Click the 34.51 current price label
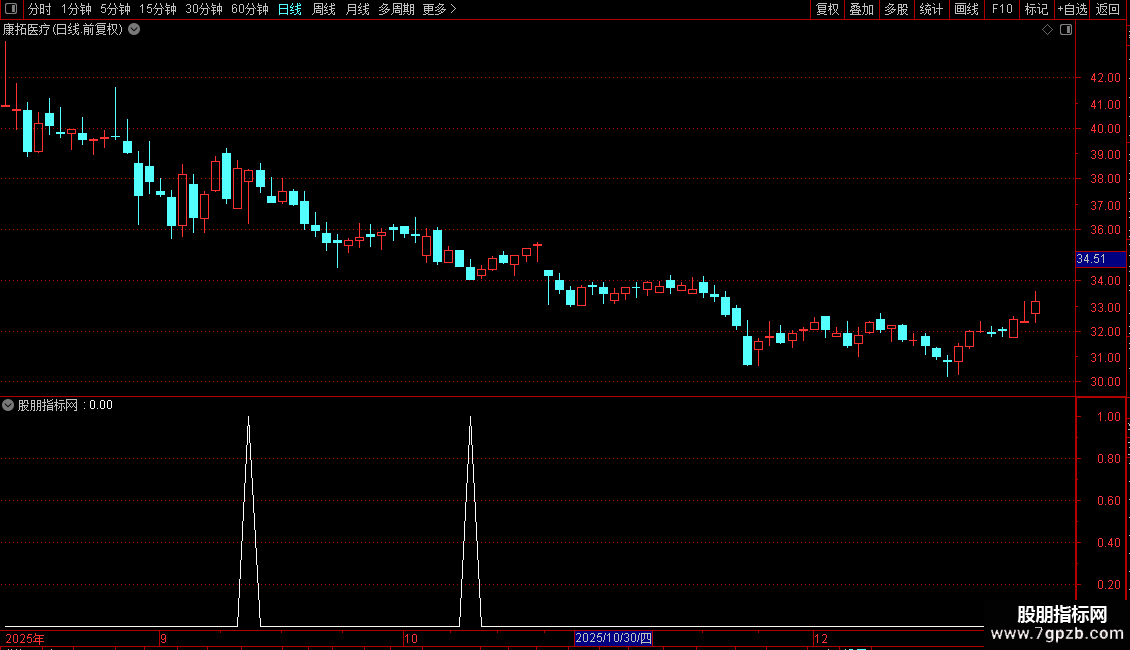Viewport: 1130px width, 650px height. tap(1100, 259)
